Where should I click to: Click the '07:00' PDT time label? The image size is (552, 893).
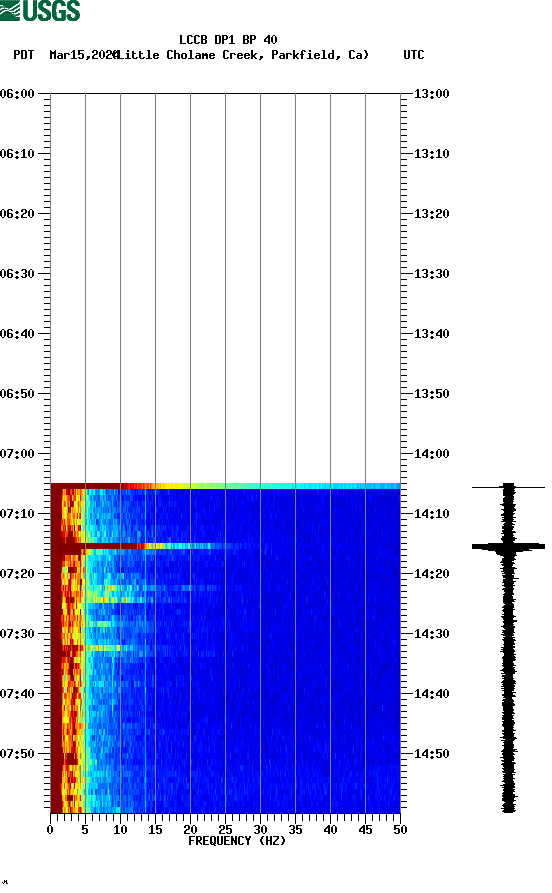tap(18, 454)
